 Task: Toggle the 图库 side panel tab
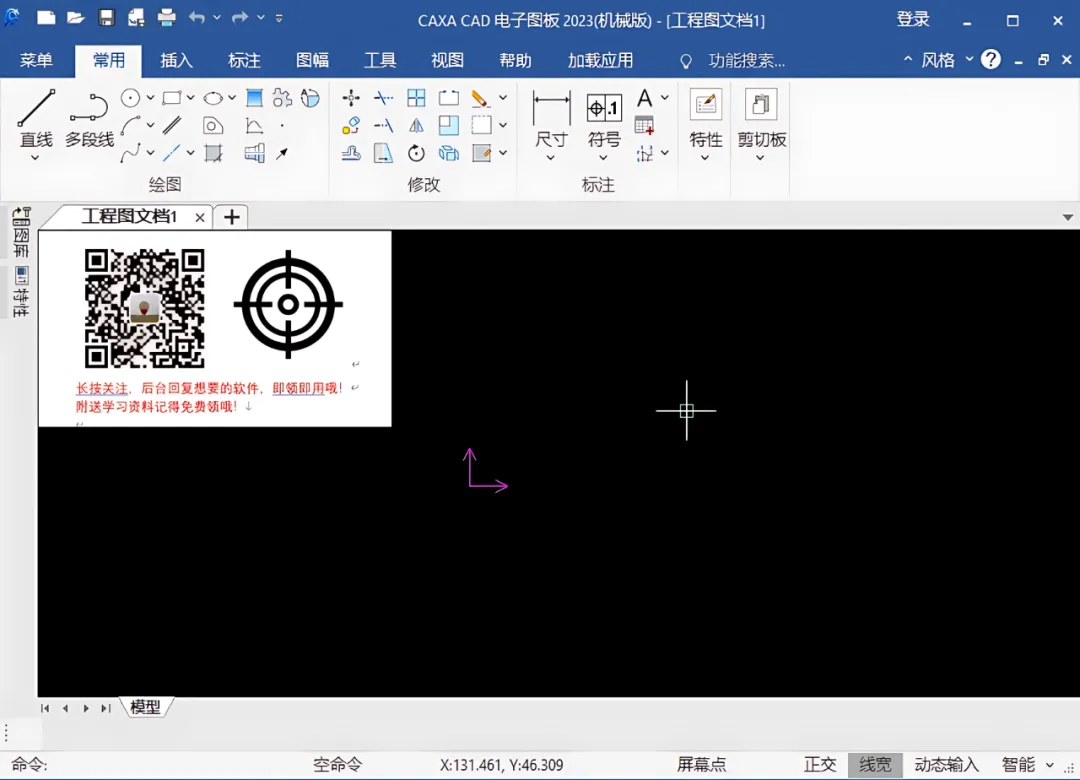(21, 232)
